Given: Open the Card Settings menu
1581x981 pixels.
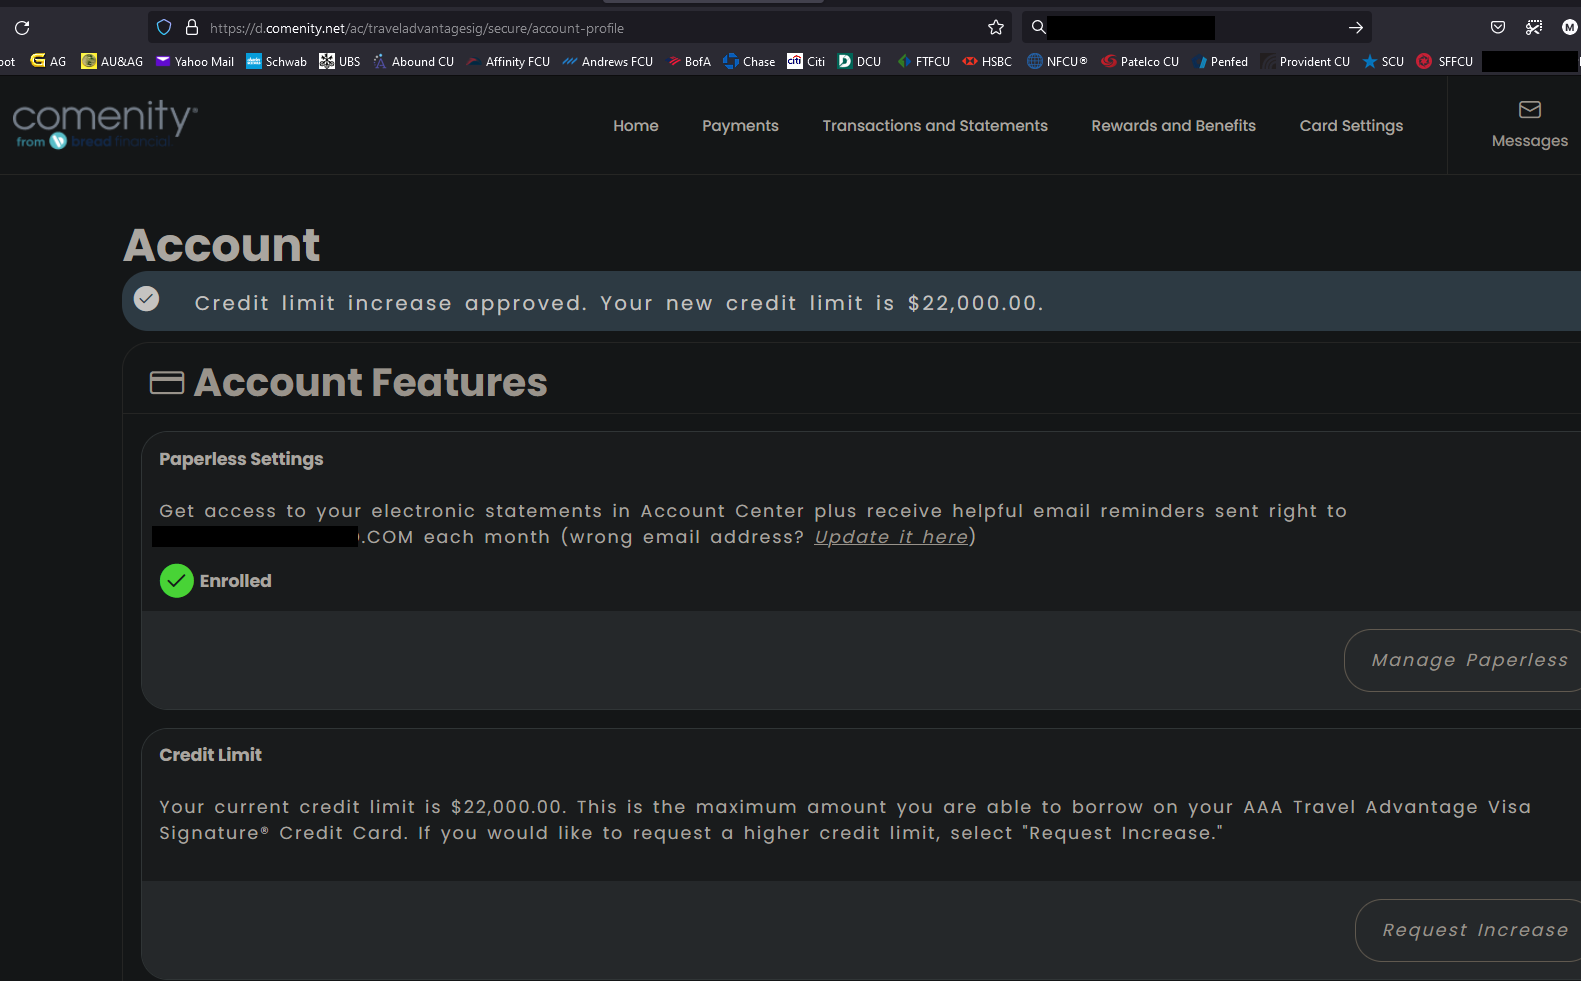Looking at the screenshot, I should point(1351,126).
